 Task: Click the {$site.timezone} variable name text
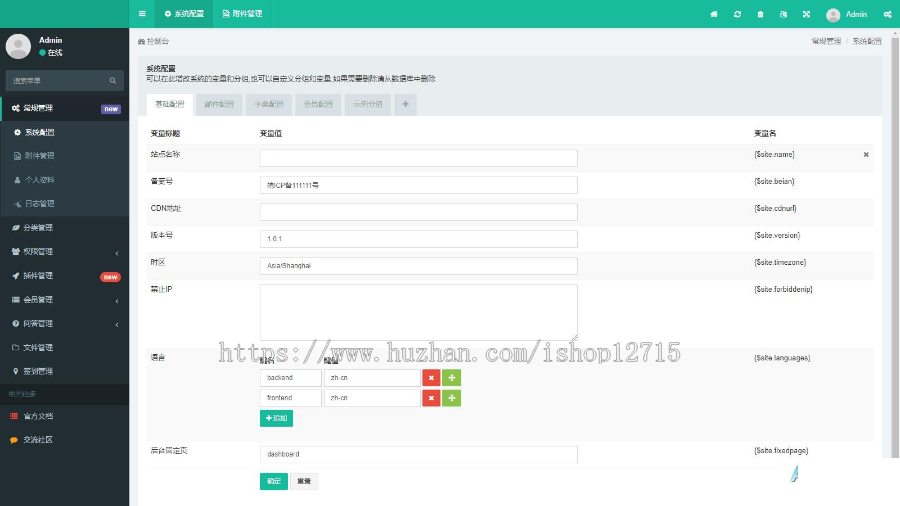(780, 263)
